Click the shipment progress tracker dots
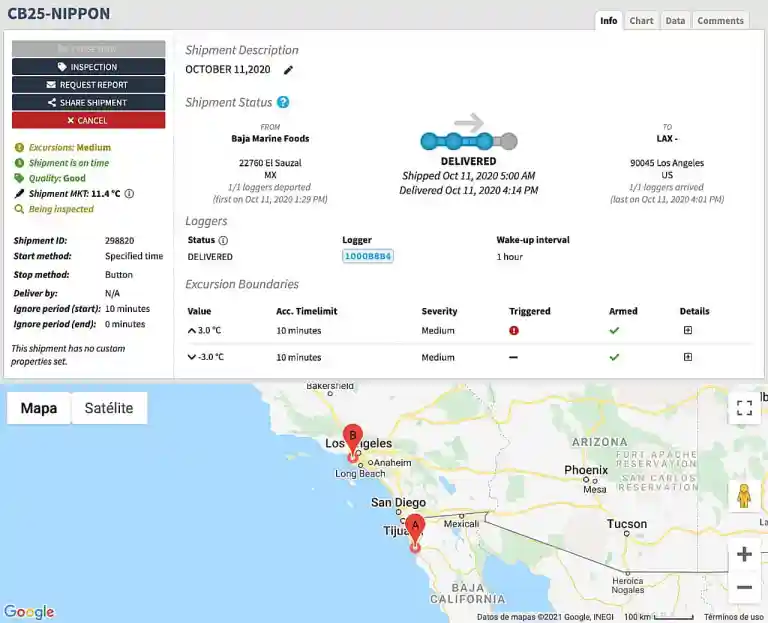The width and height of the screenshot is (768, 623). point(469,141)
